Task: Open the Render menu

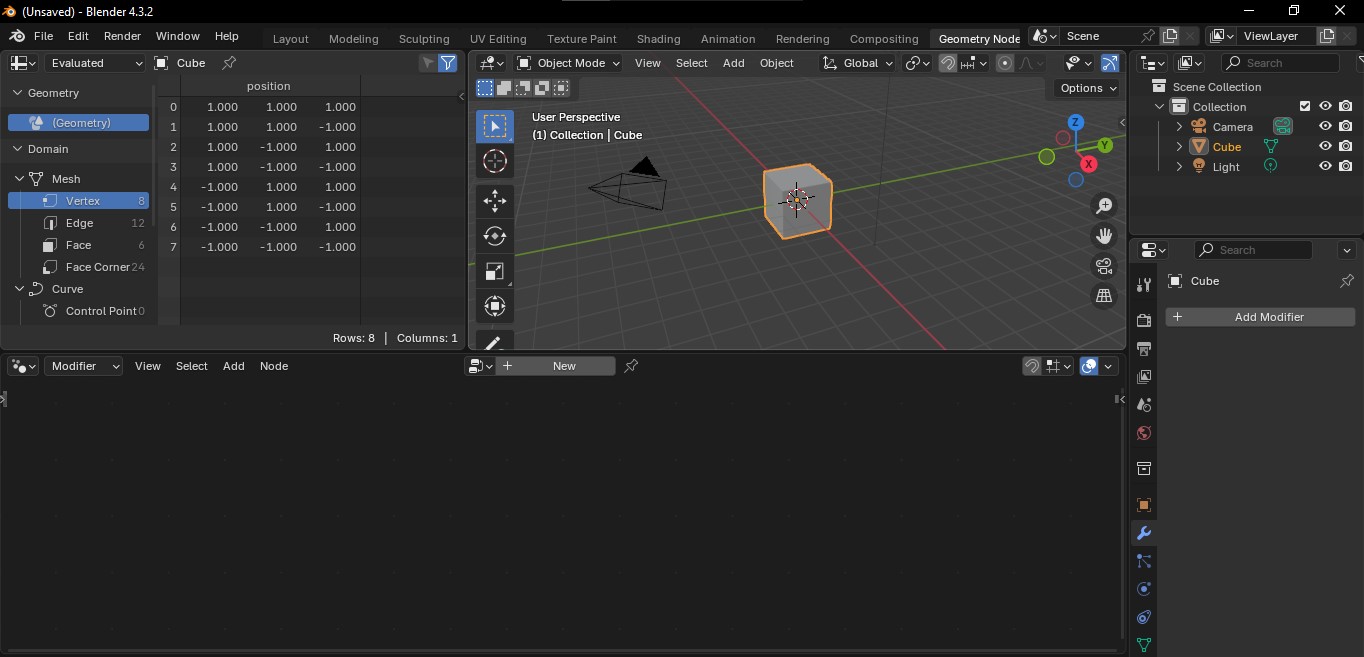Action: [x=122, y=36]
